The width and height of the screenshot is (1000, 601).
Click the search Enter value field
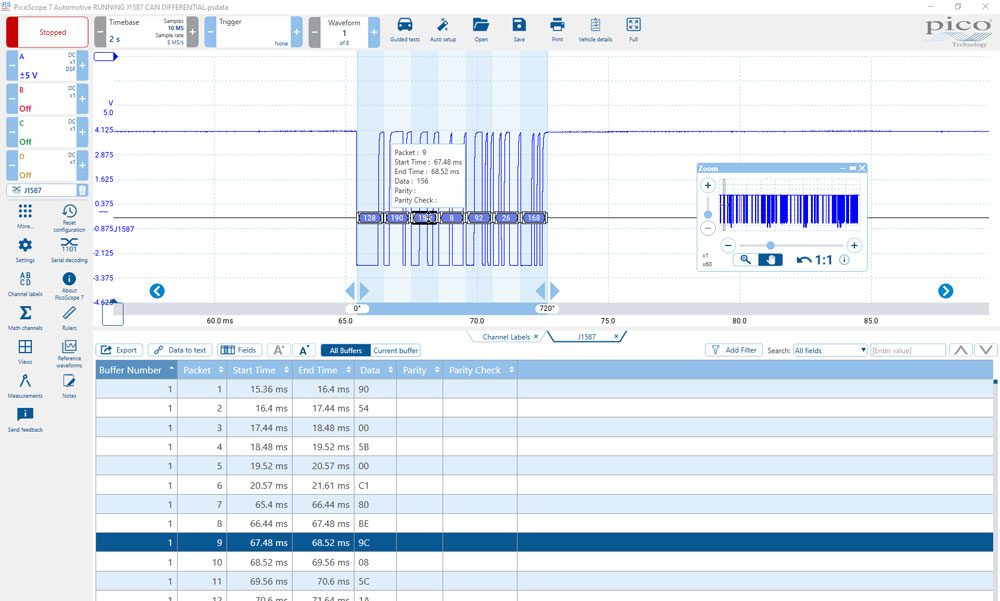[x=908, y=350]
